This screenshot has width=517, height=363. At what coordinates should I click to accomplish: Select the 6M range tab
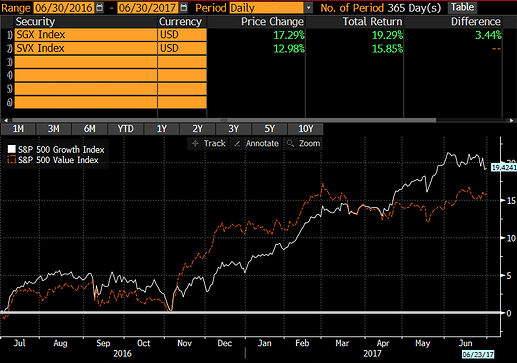(89, 129)
